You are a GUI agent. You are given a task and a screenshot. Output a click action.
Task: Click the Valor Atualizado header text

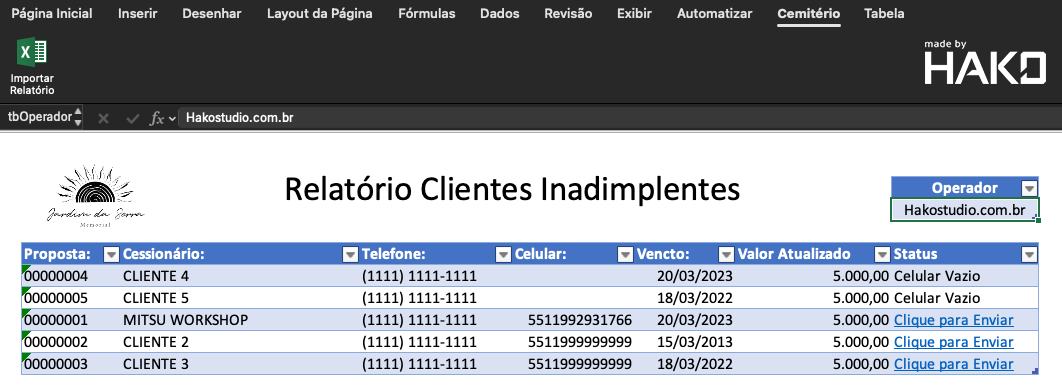[x=794, y=254]
